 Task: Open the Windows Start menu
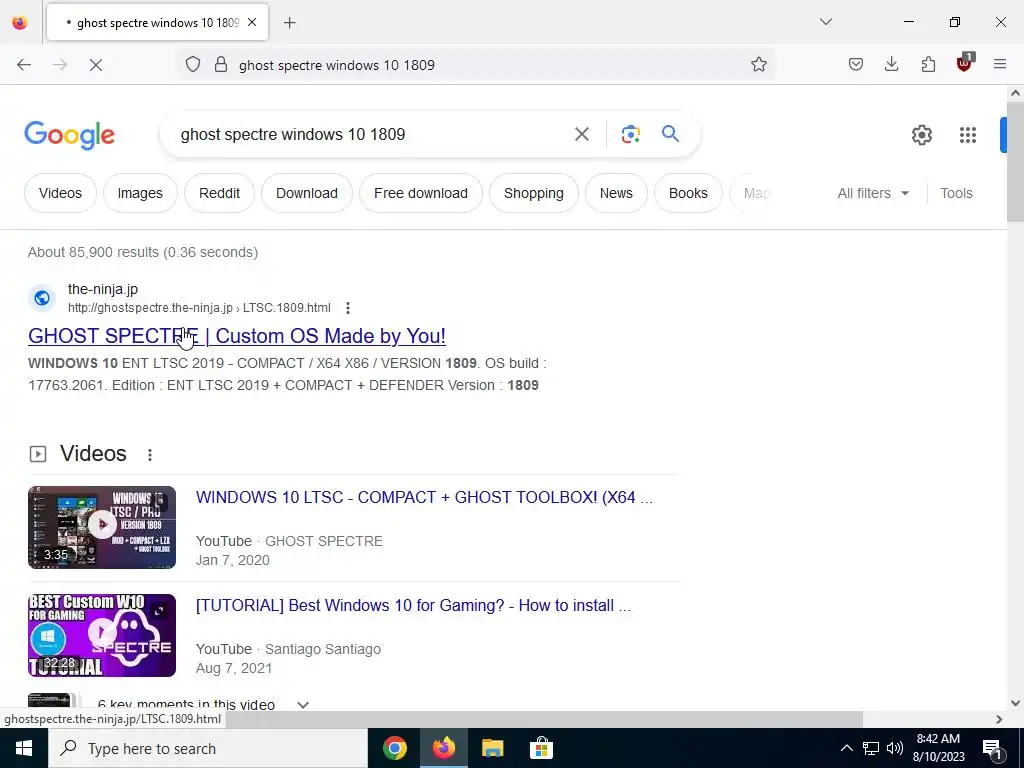(24, 748)
